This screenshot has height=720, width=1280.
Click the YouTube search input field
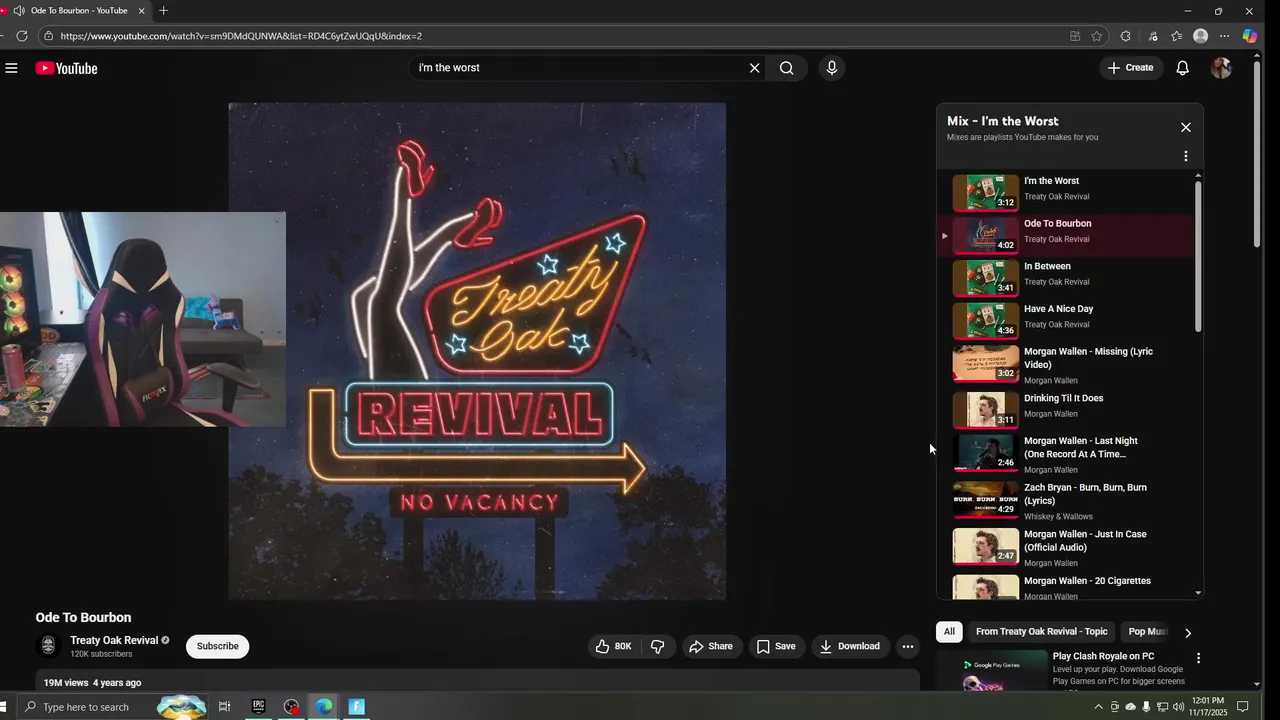click(578, 68)
